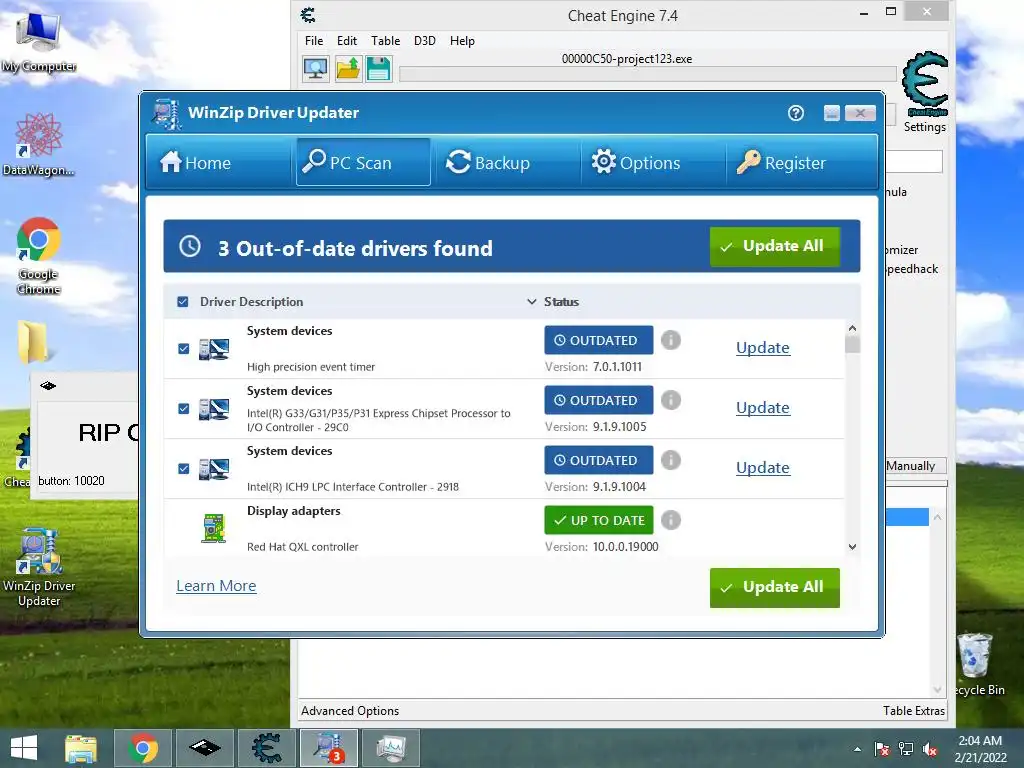Open Cheat Engine Edit menu
This screenshot has height=768, width=1024.
click(347, 40)
